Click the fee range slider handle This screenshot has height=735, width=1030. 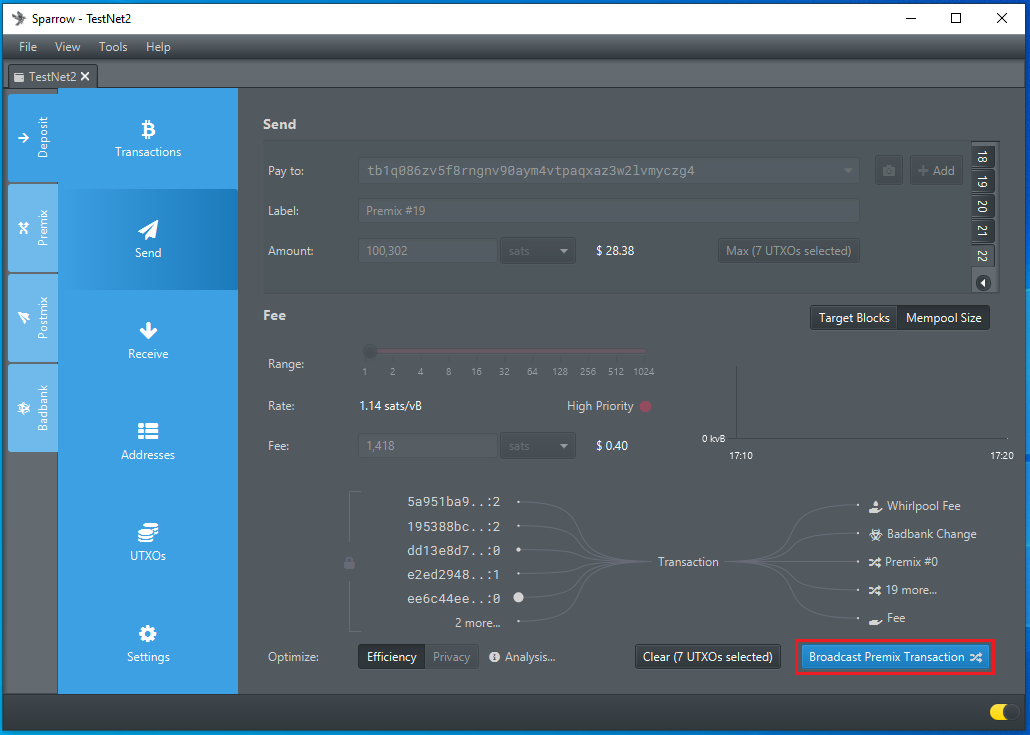(x=370, y=351)
